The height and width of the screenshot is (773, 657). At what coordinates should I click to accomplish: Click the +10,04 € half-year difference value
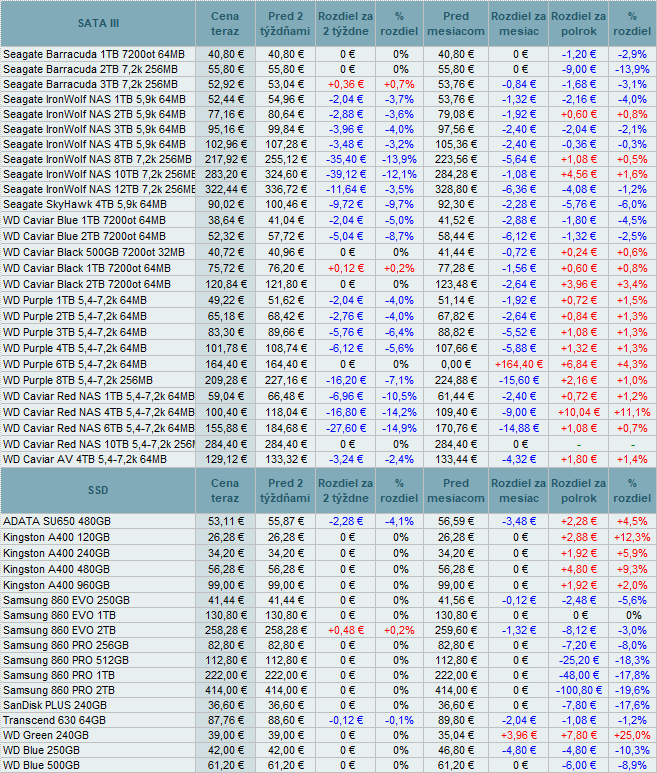point(579,412)
